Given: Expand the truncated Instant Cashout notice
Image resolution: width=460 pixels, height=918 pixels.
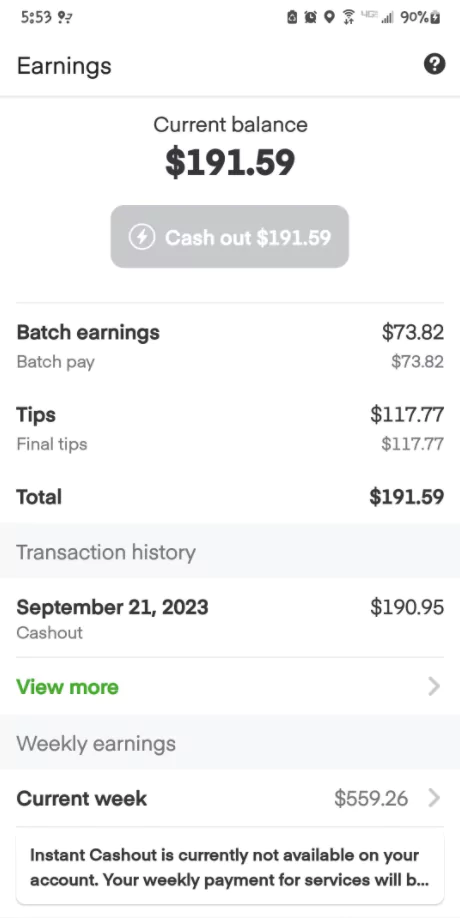Looking at the screenshot, I should click(x=230, y=868).
